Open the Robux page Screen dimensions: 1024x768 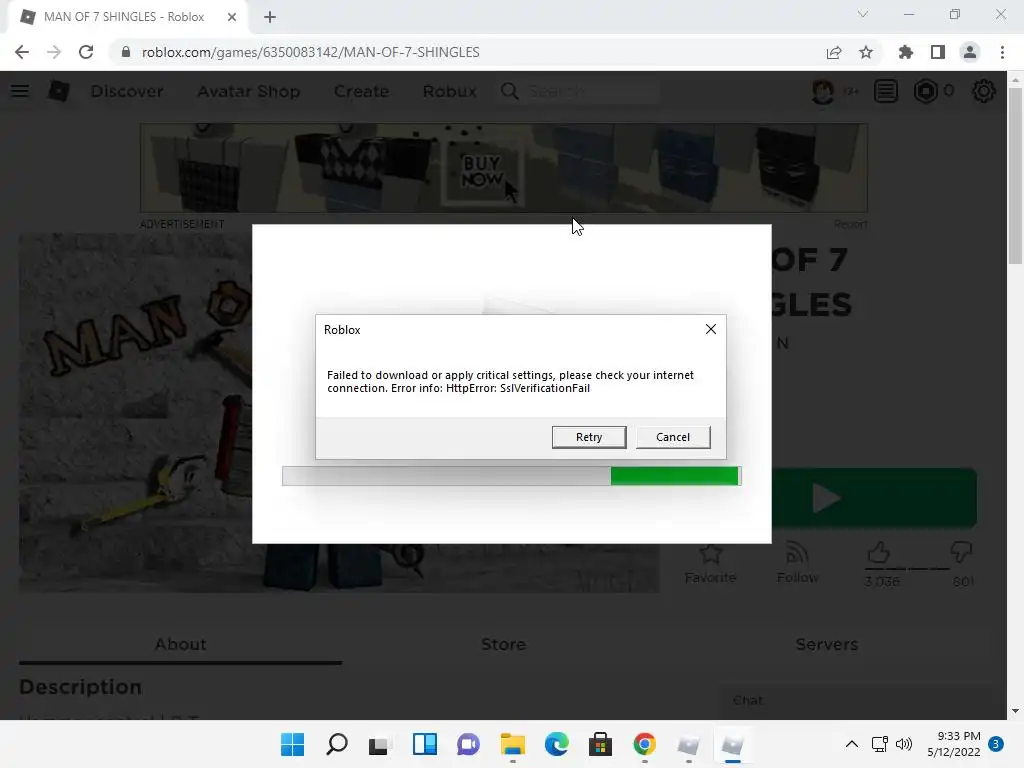click(x=449, y=91)
